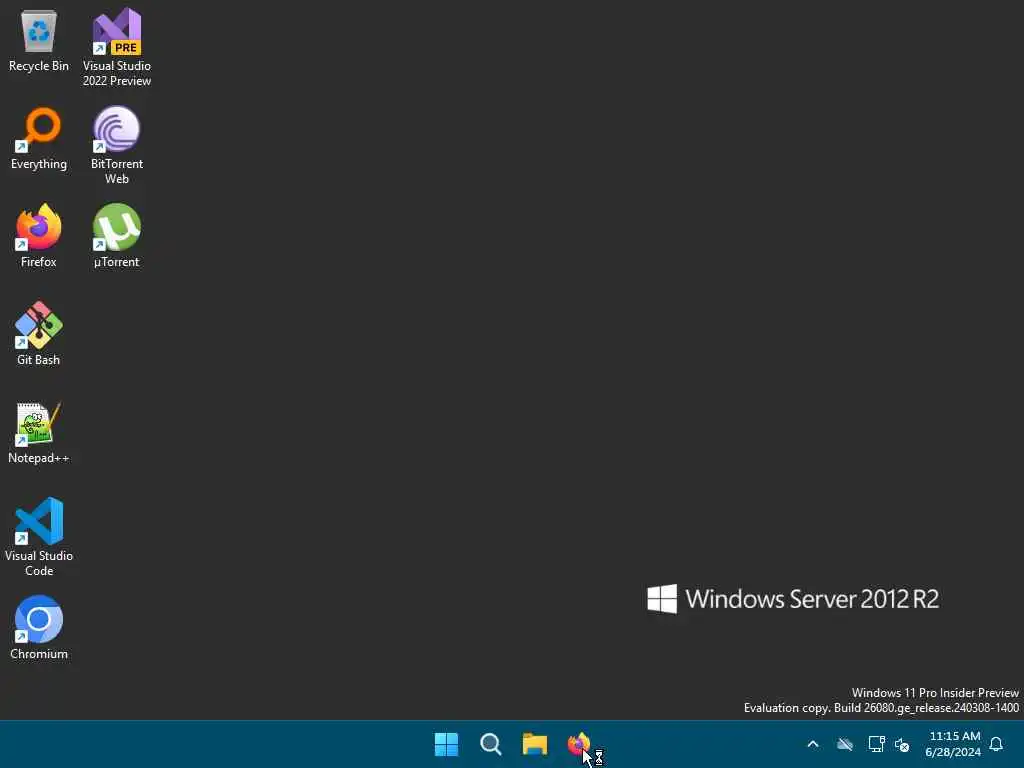Screen dimensions: 1024x768
Task: Open the network status tray icon
Action: tap(876, 744)
